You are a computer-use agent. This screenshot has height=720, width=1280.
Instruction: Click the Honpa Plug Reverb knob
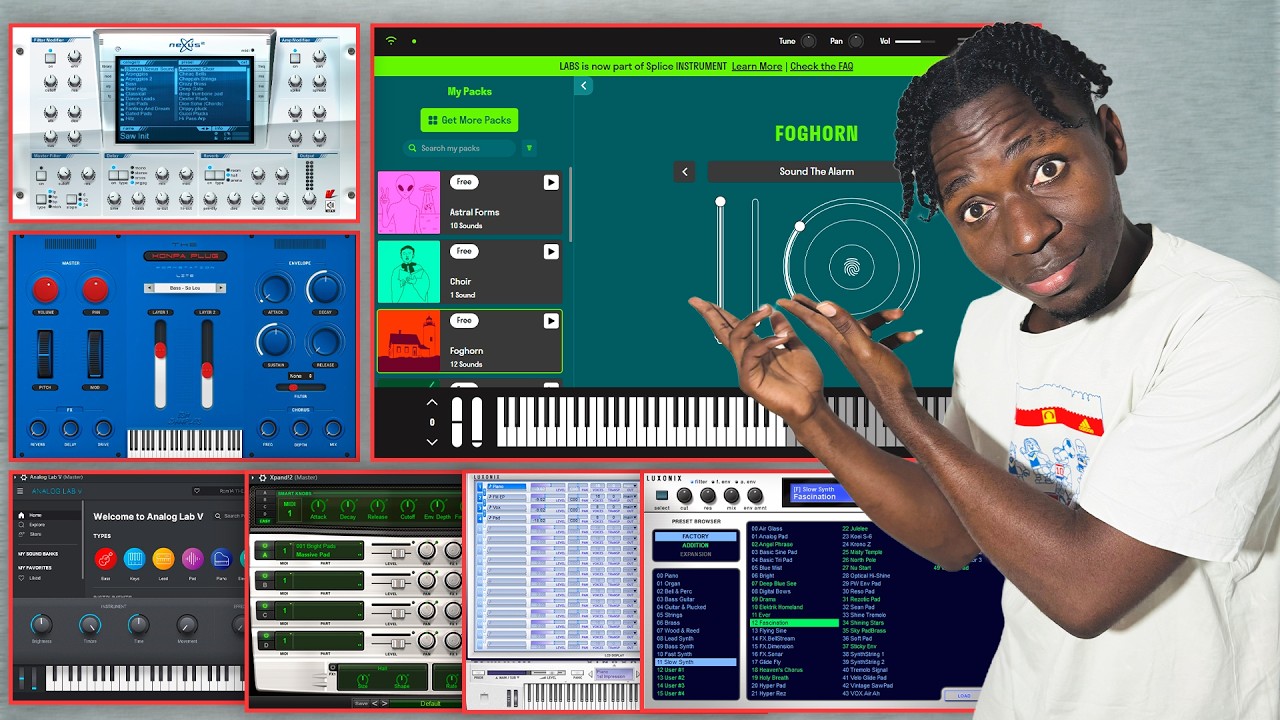[x=38, y=429]
